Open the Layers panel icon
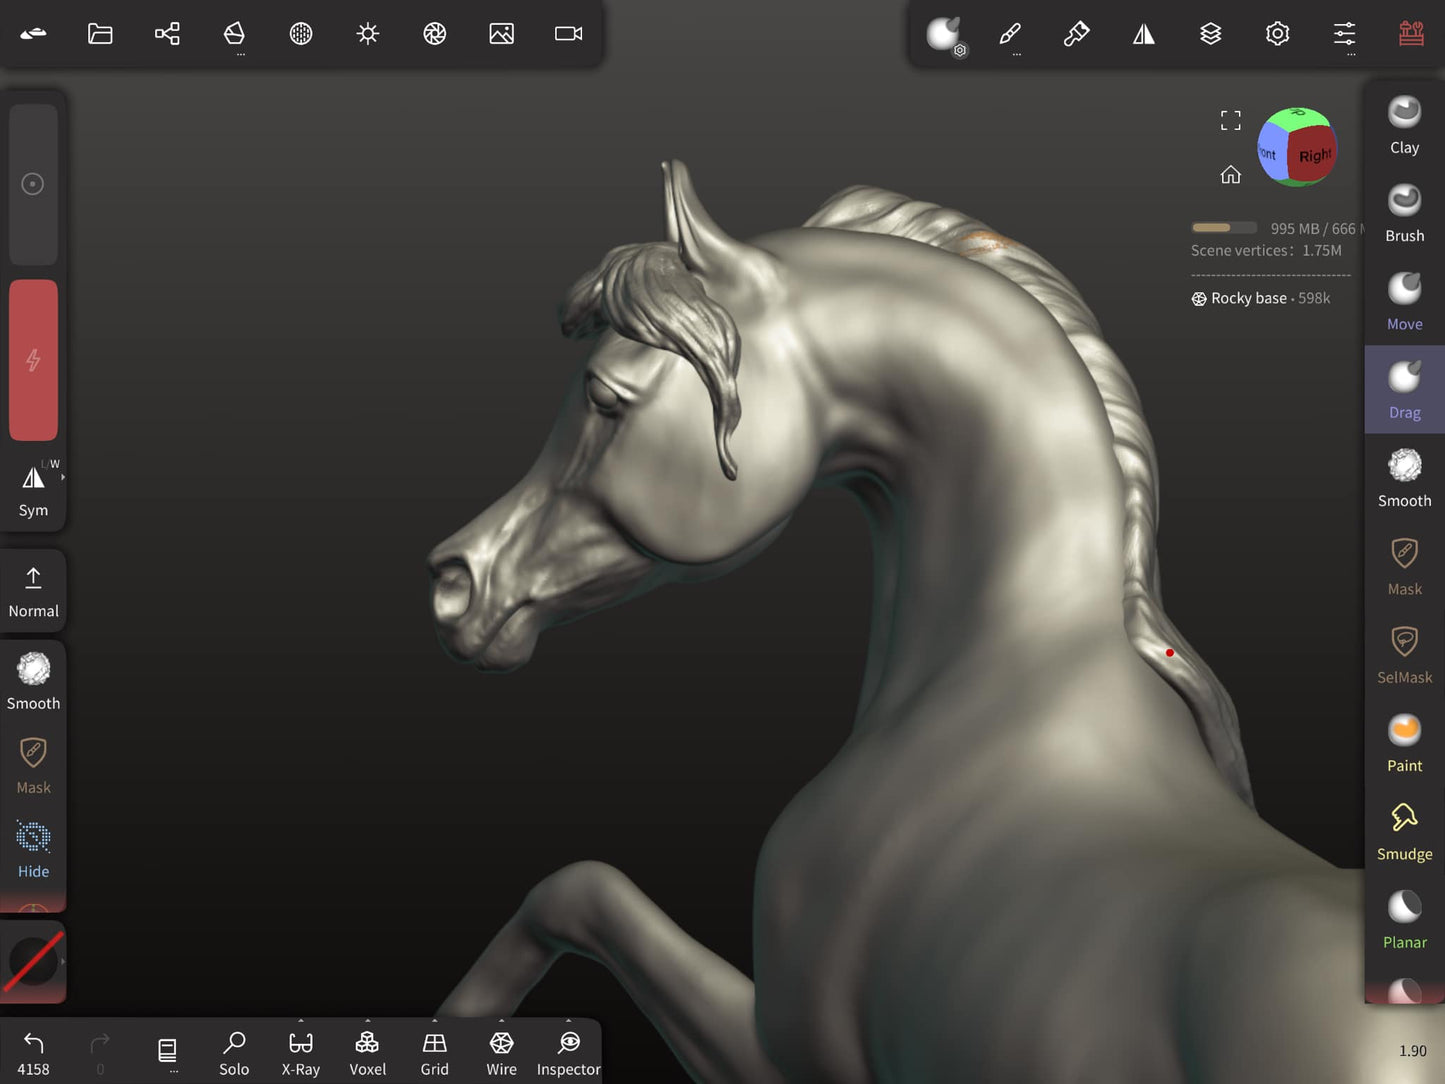Screen dimensions: 1445x1084 (x=1210, y=34)
